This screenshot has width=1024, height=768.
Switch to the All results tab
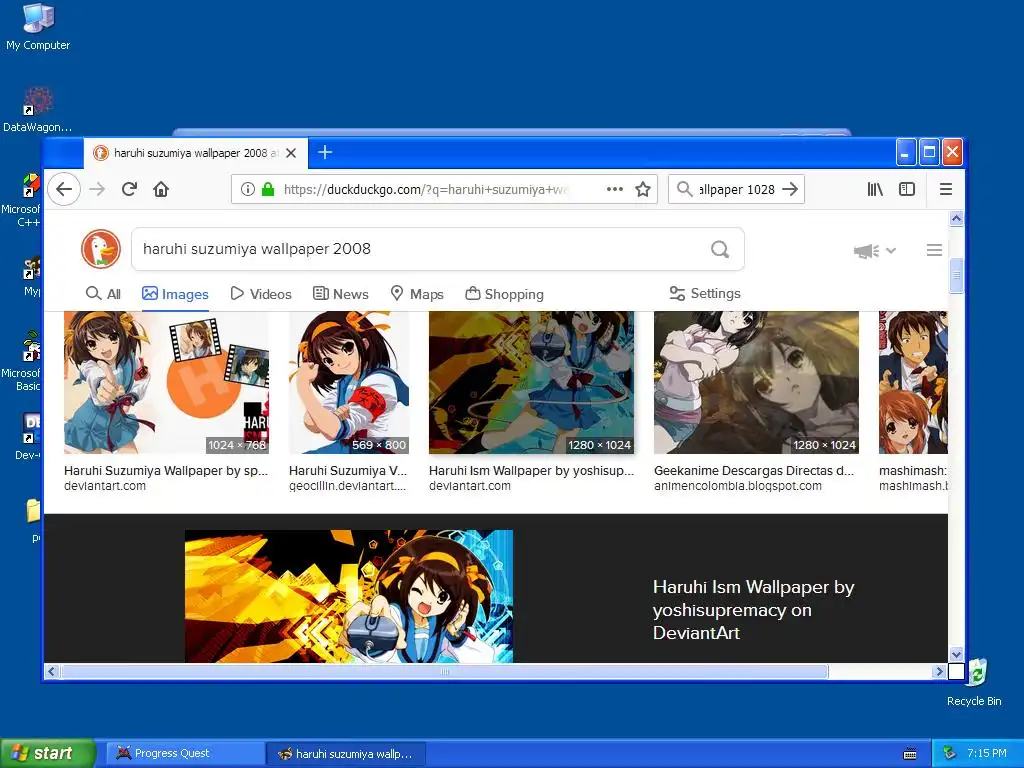point(104,294)
